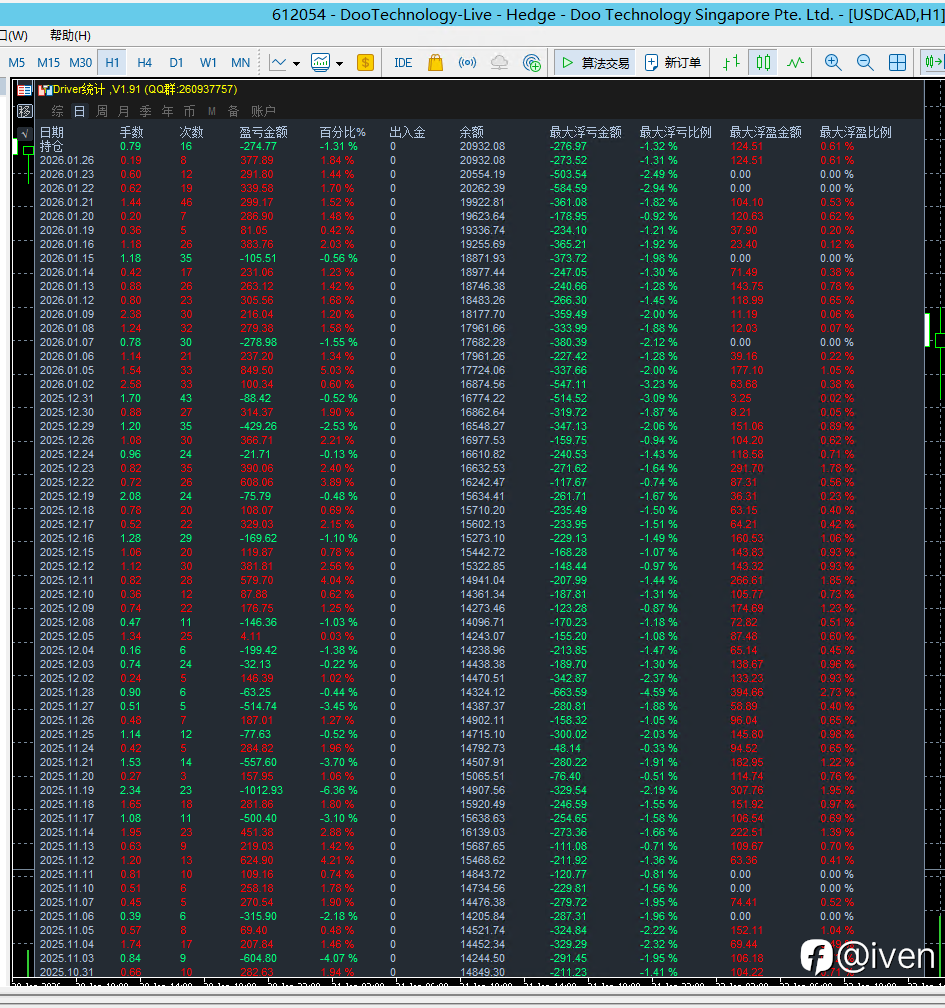Switch to the M tab
945x1008 pixels.
tap(212, 111)
